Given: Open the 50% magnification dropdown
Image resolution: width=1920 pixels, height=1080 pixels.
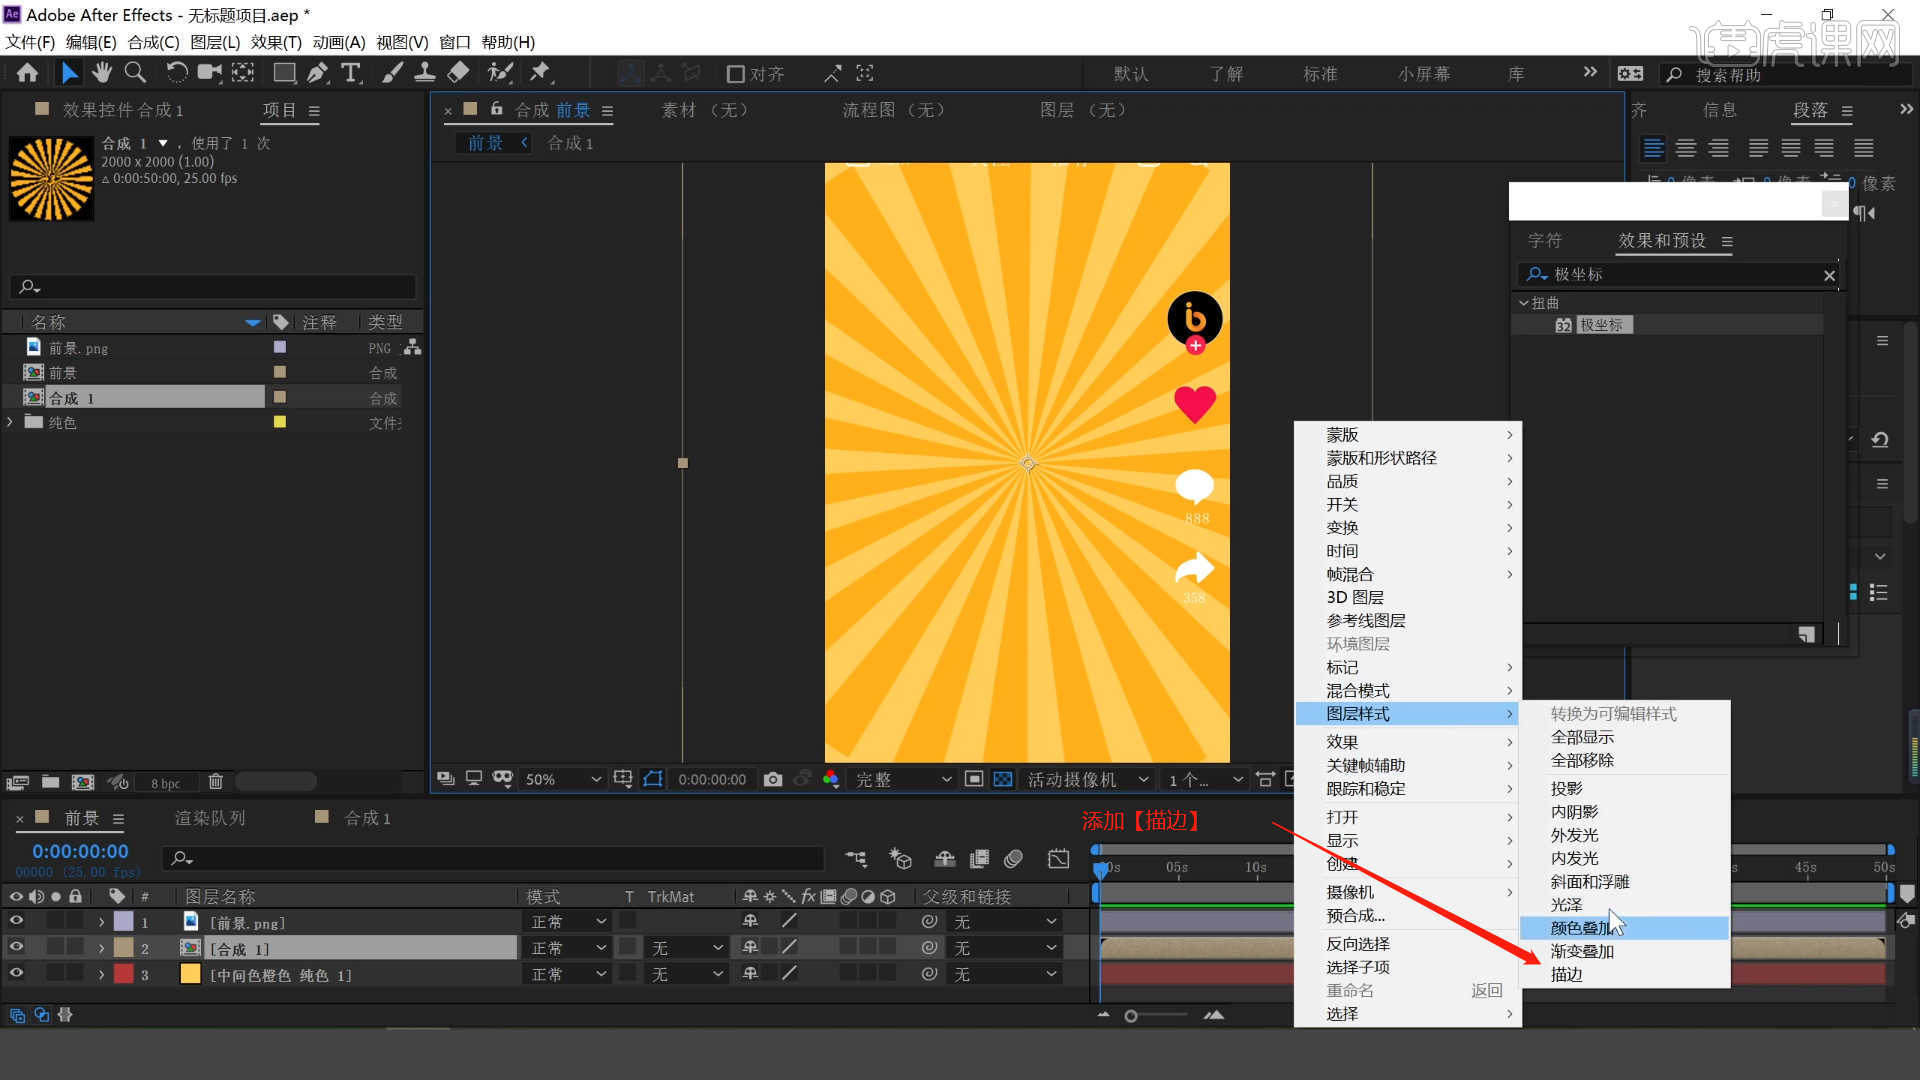Looking at the screenshot, I should (x=563, y=779).
